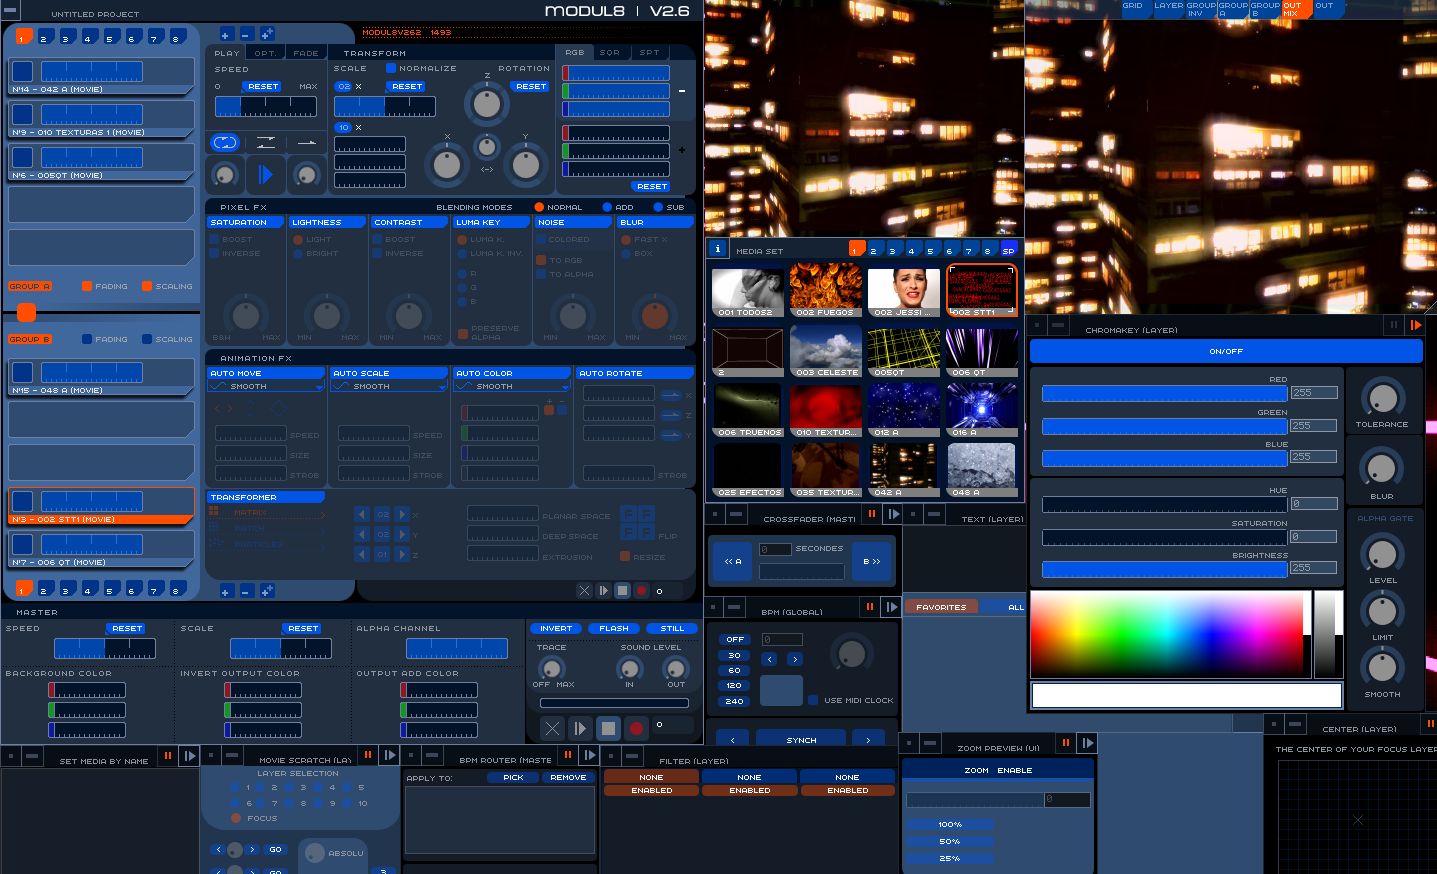The width and height of the screenshot is (1437, 874).
Task: Open the AUTO COLOR smooth dropdown
Action: tap(511, 384)
